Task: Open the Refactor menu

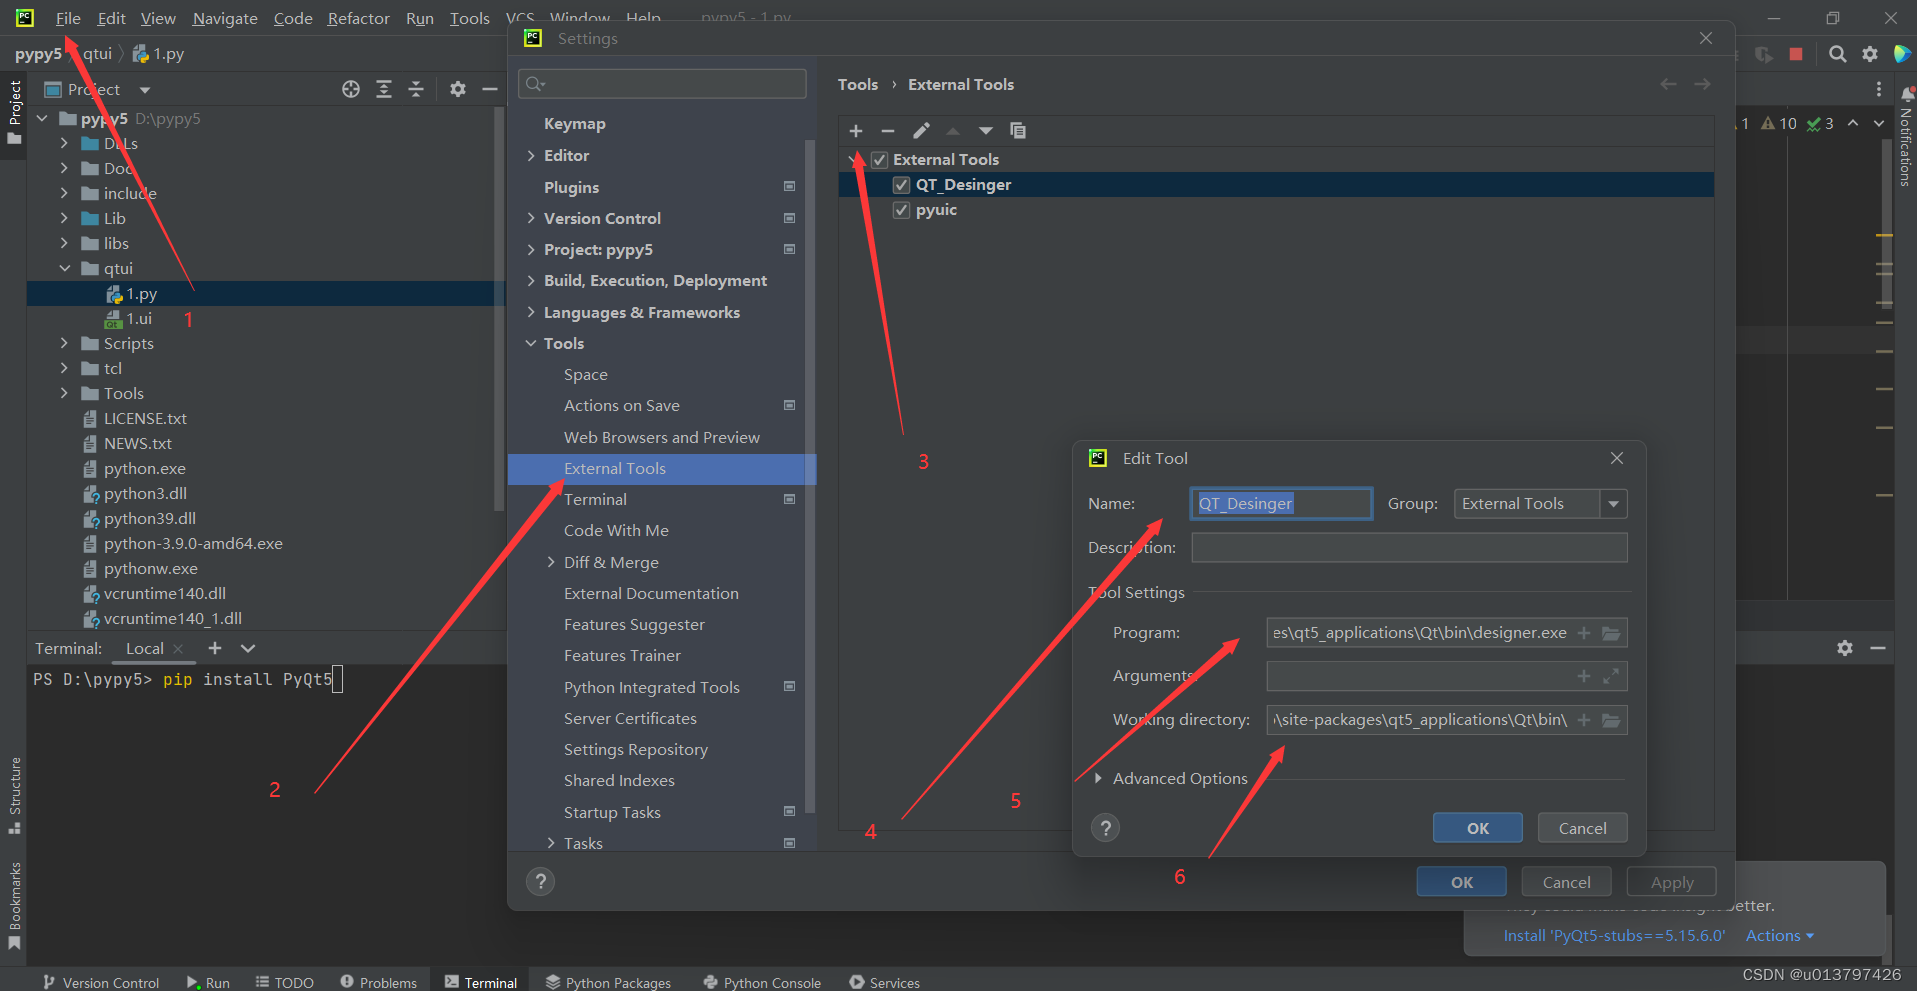Action: click(358, 18)
